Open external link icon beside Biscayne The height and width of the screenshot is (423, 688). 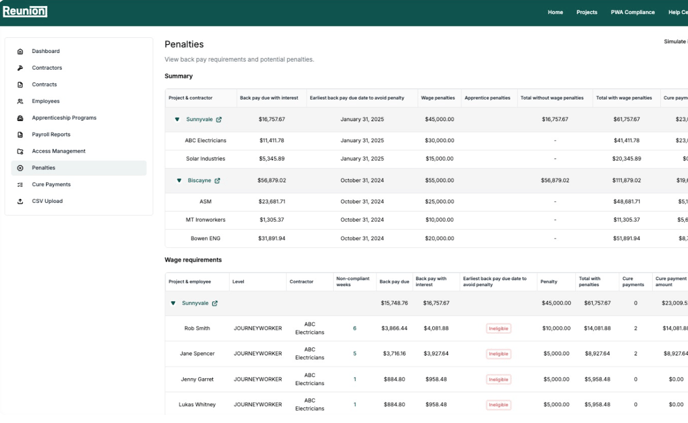click(217, 181)
